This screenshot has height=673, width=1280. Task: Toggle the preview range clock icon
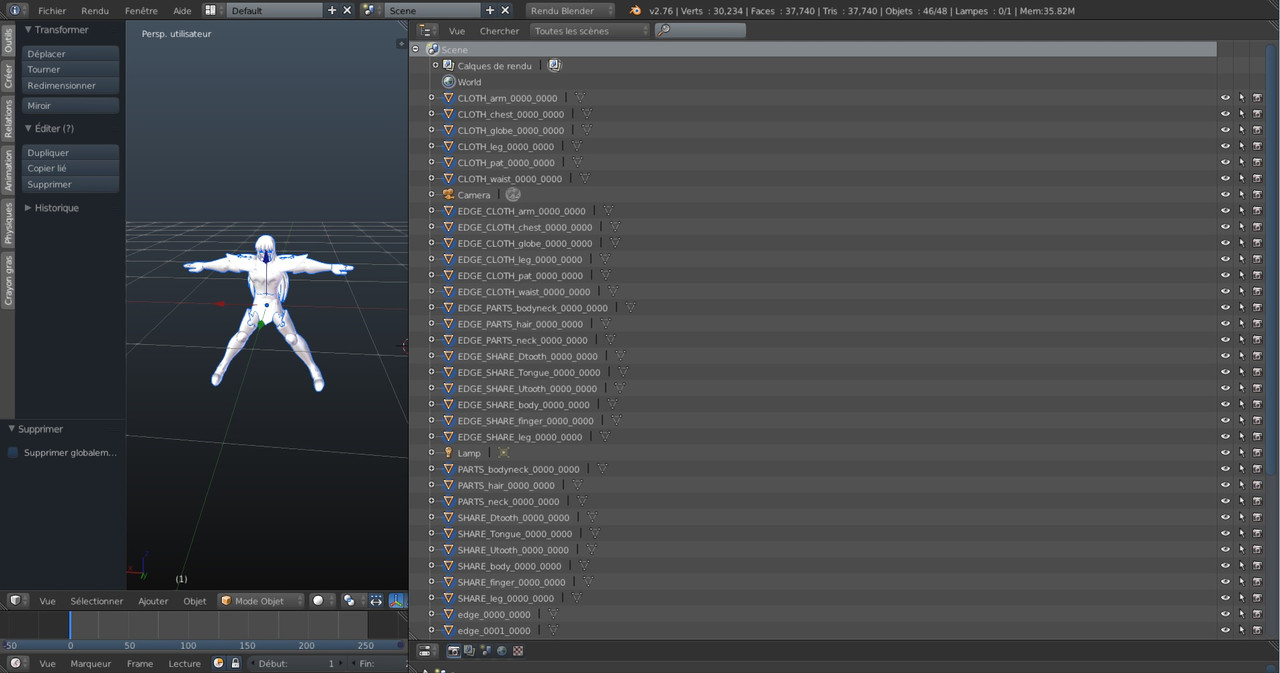tap(218, 663)
